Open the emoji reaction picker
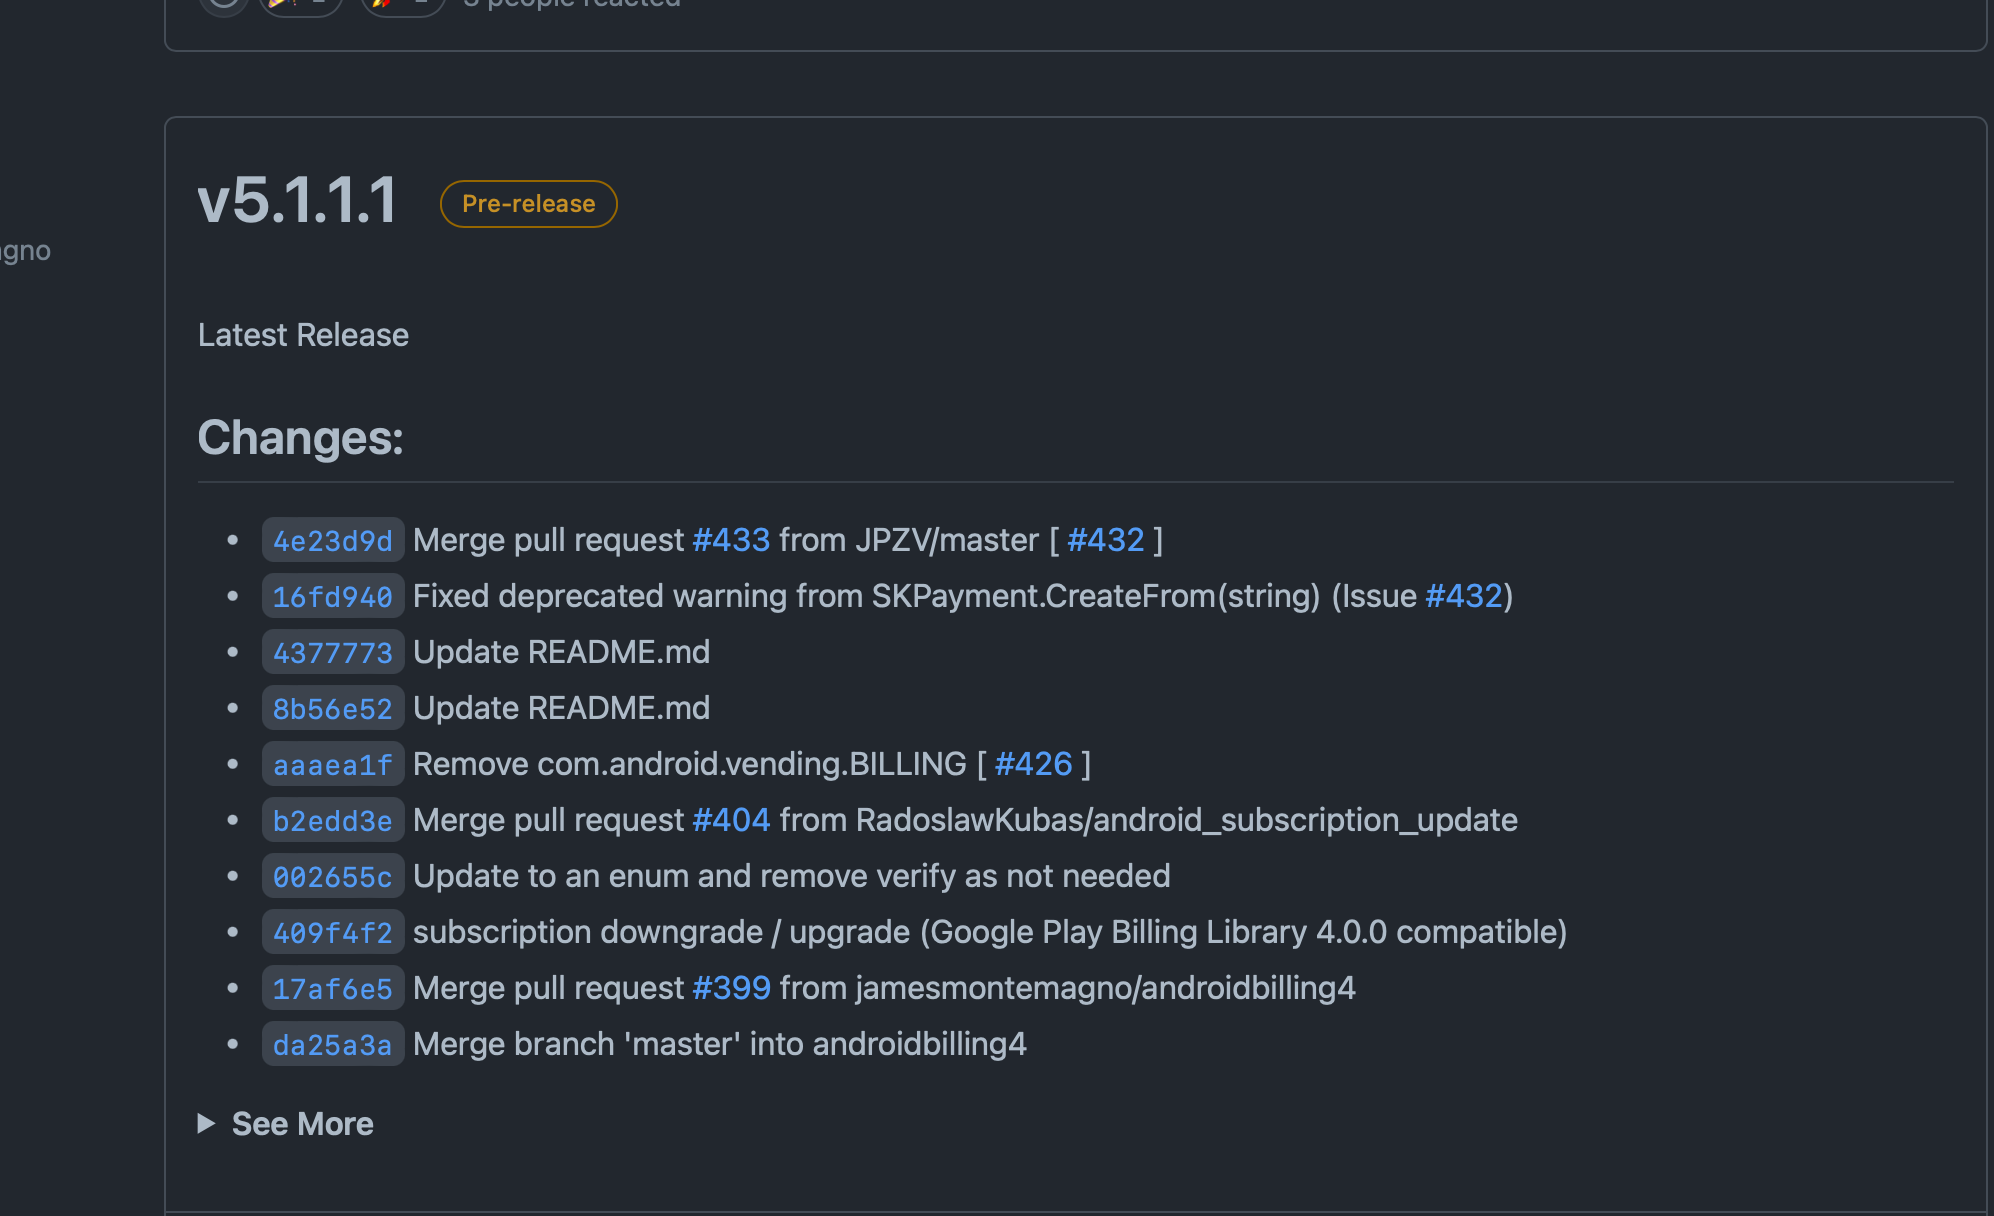This screenshot has width=1994, height=1216. (x=224, y=4)
